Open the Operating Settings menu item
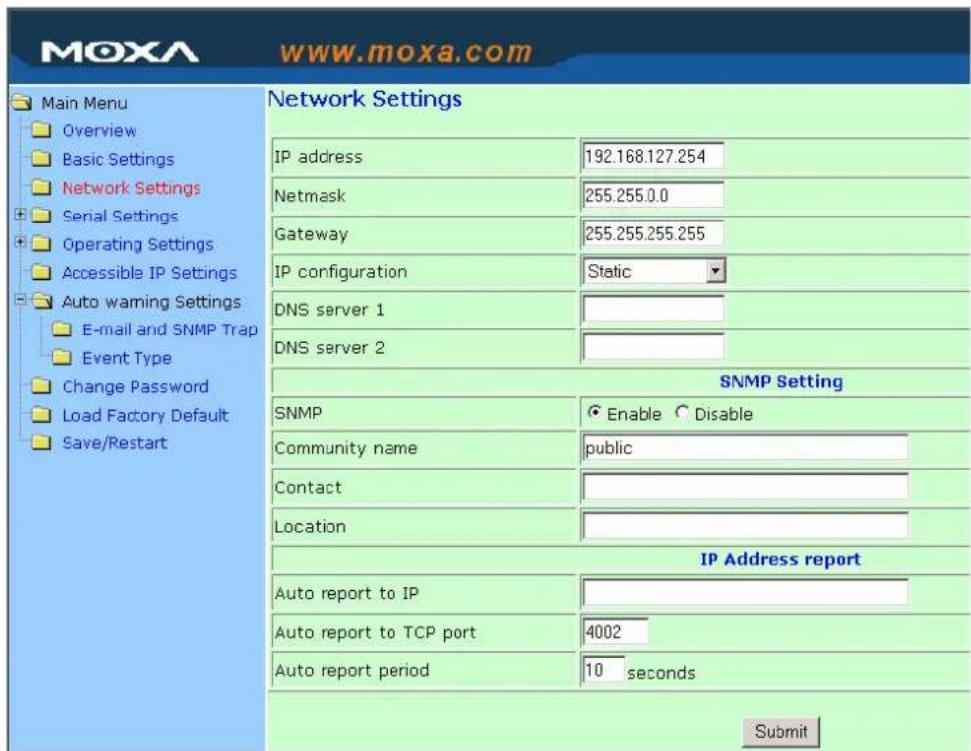This screenshot has width=971, height=751. pyautogui.click(x=138, y=244)
